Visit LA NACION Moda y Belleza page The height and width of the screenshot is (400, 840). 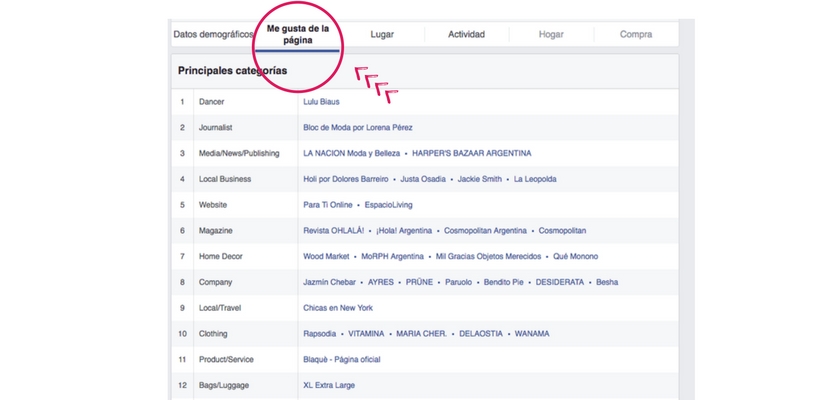[x=351, y=153]
